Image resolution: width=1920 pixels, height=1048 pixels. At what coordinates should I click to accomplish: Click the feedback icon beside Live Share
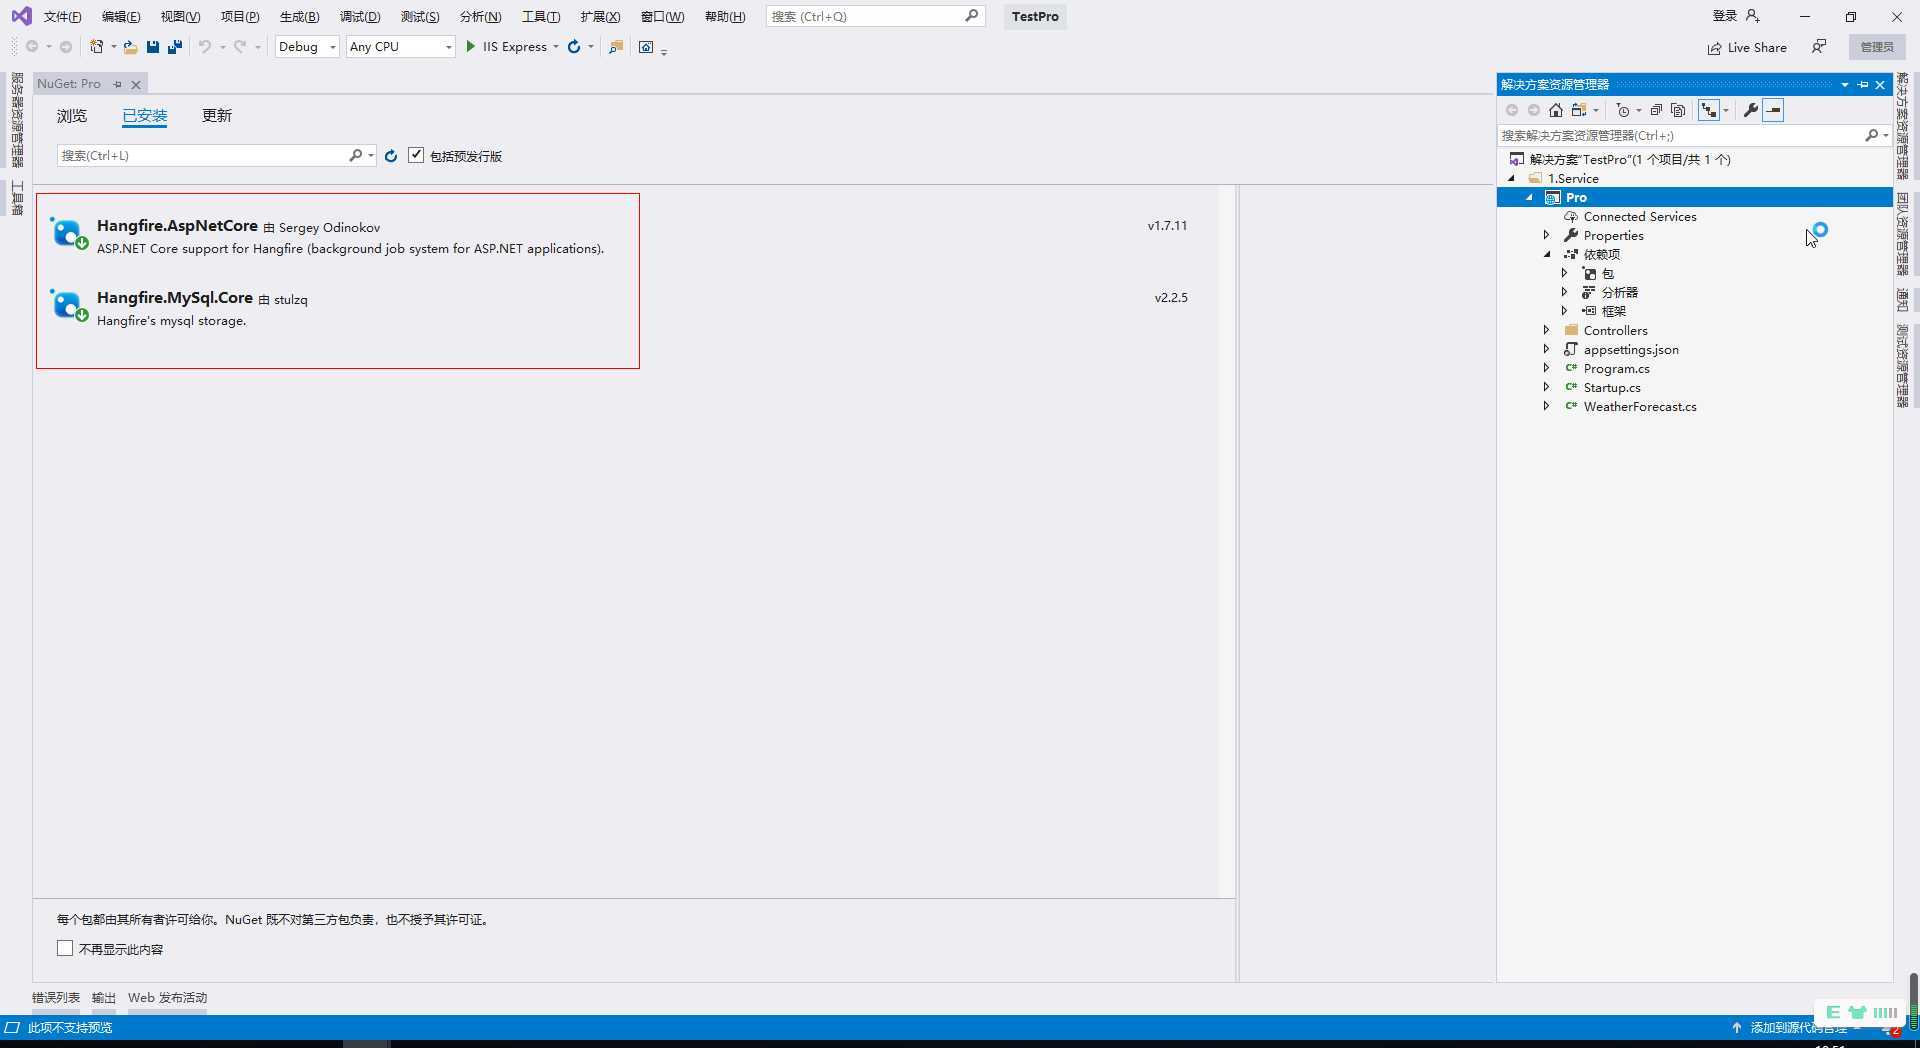(1819, 47)
